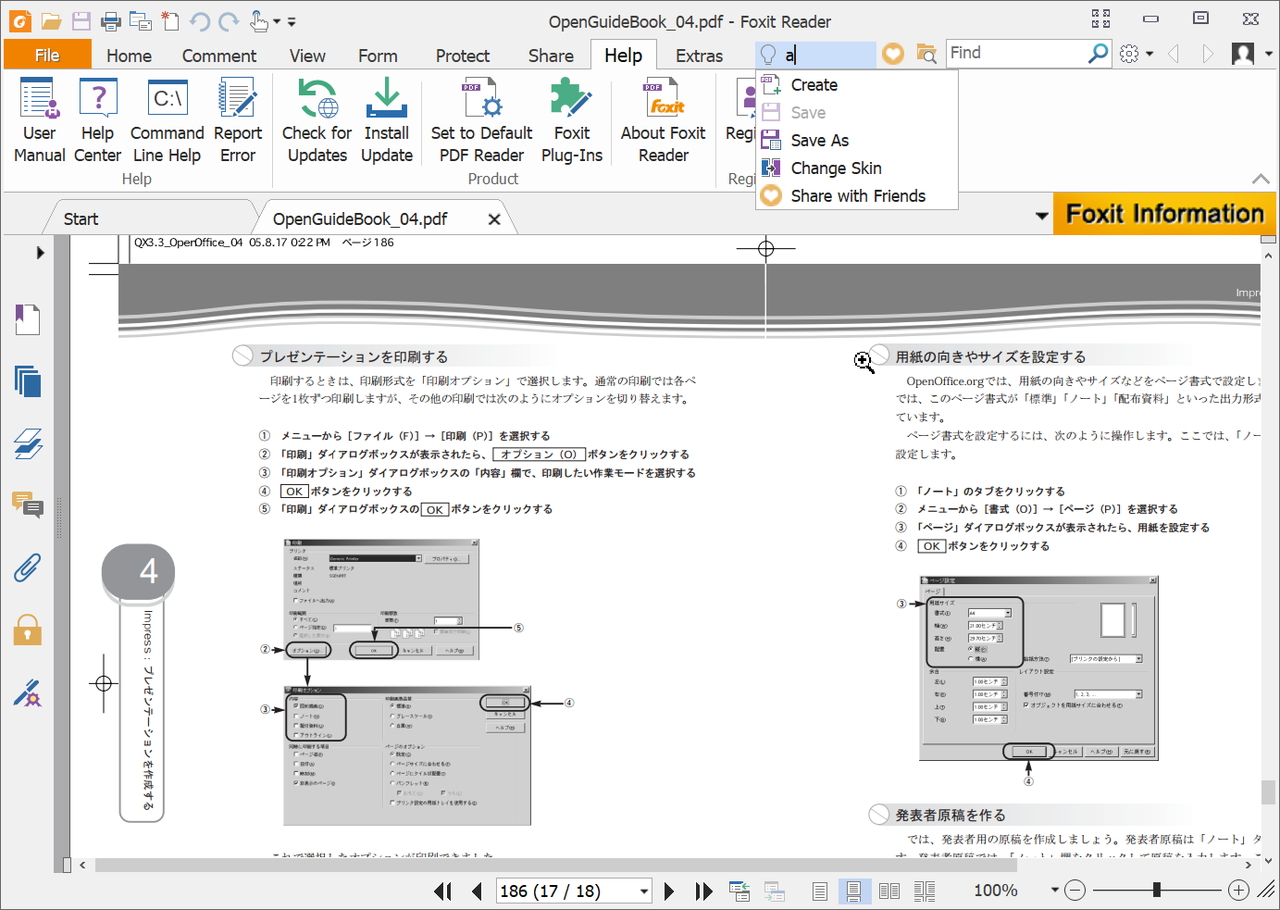Switch to continuous facing view mode
This screenshot has width=1280, height=910.
click(x=924, y=891)
